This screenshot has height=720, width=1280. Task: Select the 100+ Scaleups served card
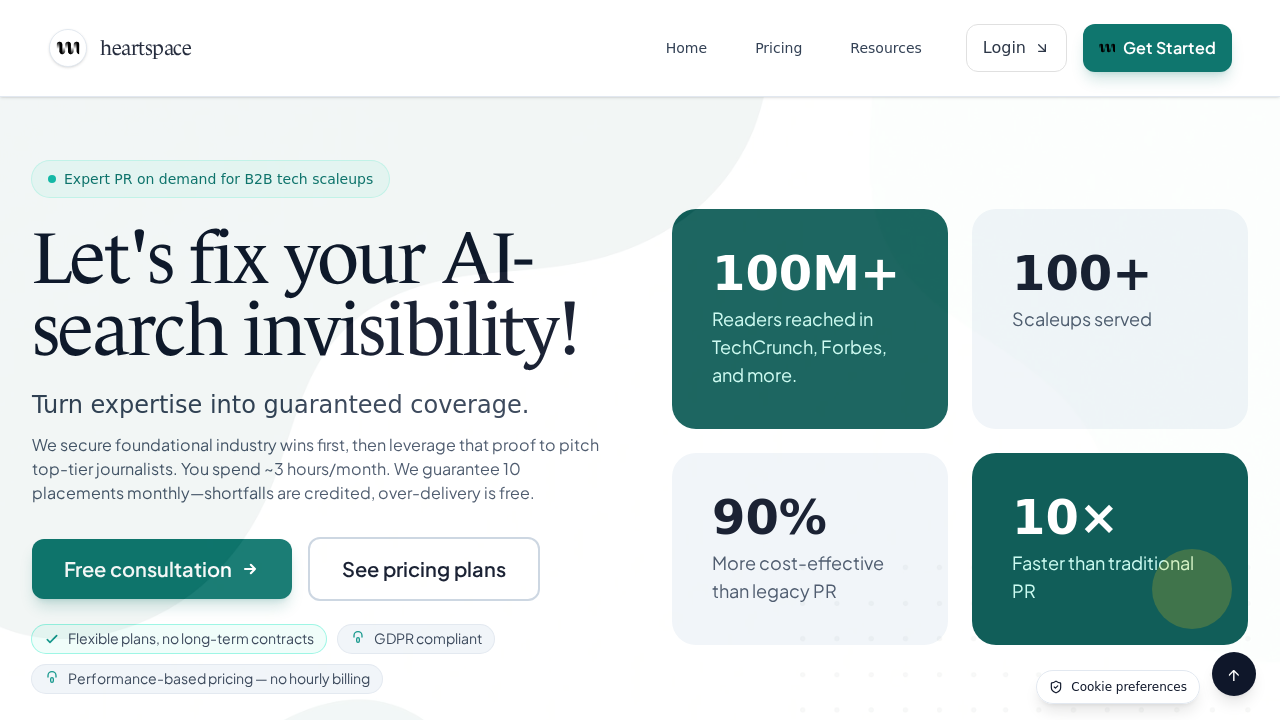click(1110, 319)
